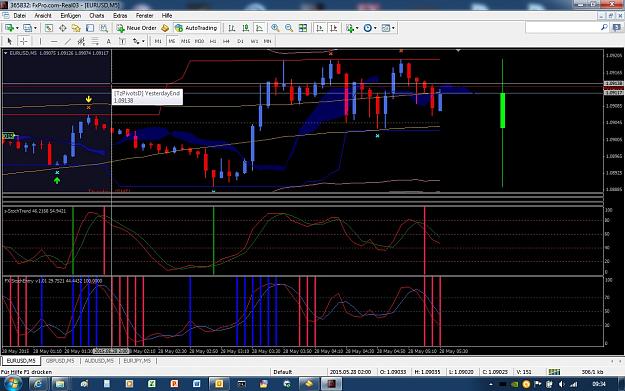The height and width of the screenshot is (391, 625).
Task: Click the Profiles icon
Action: click(27, 28)
